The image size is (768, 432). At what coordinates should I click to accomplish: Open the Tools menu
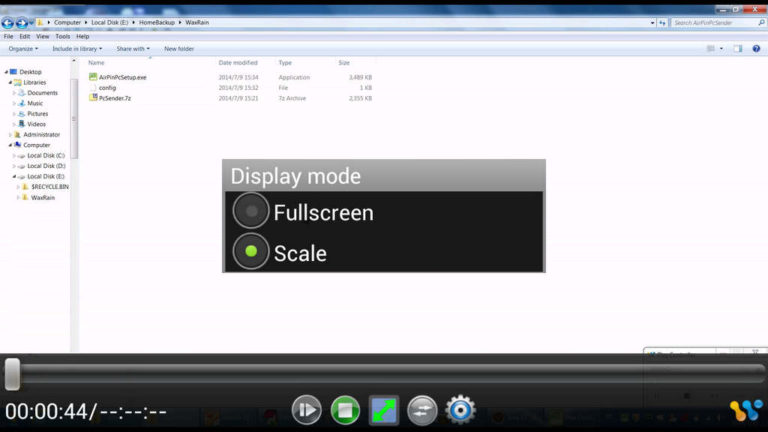[x=62, y=37]
